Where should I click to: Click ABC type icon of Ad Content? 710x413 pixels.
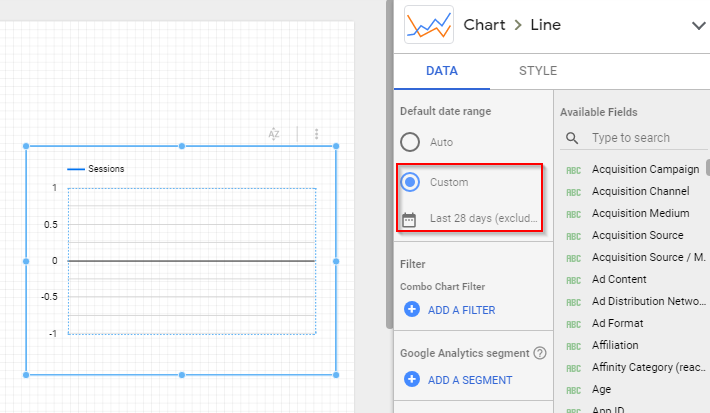[x=574, y=280]
